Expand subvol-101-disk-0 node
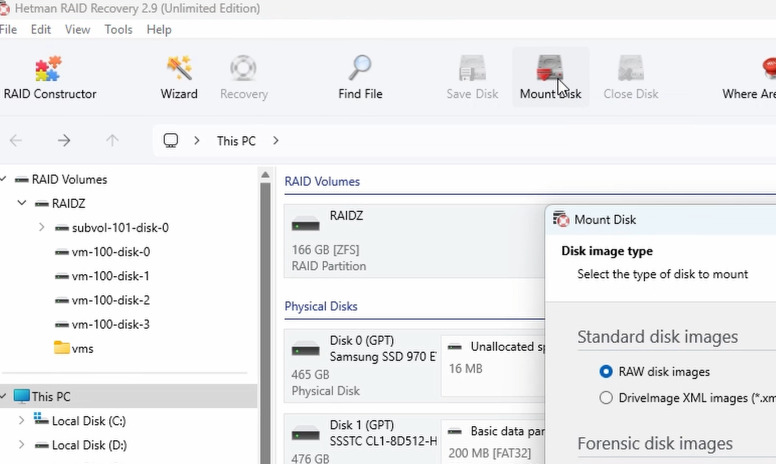This screenshot has height=464, width=776. point(42,228)
